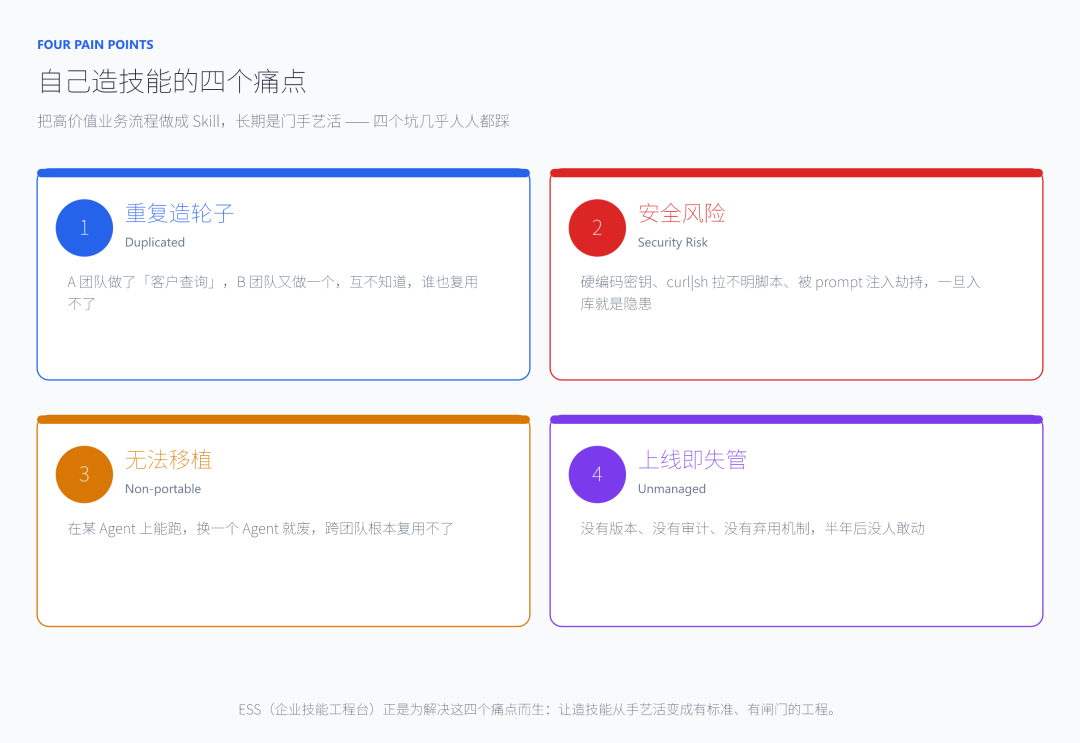Click the blue circle numbered 1

pos(84,228)
